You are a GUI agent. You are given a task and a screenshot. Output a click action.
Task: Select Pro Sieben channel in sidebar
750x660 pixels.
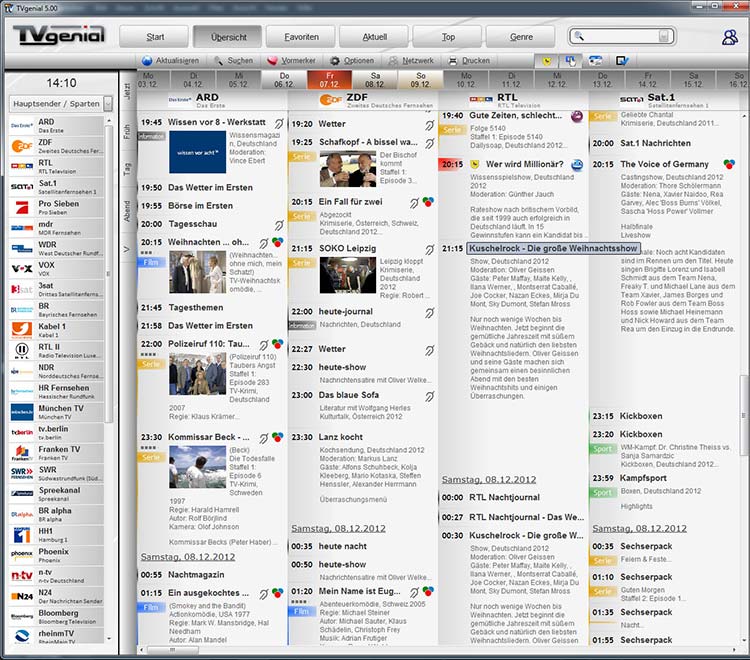56,207
